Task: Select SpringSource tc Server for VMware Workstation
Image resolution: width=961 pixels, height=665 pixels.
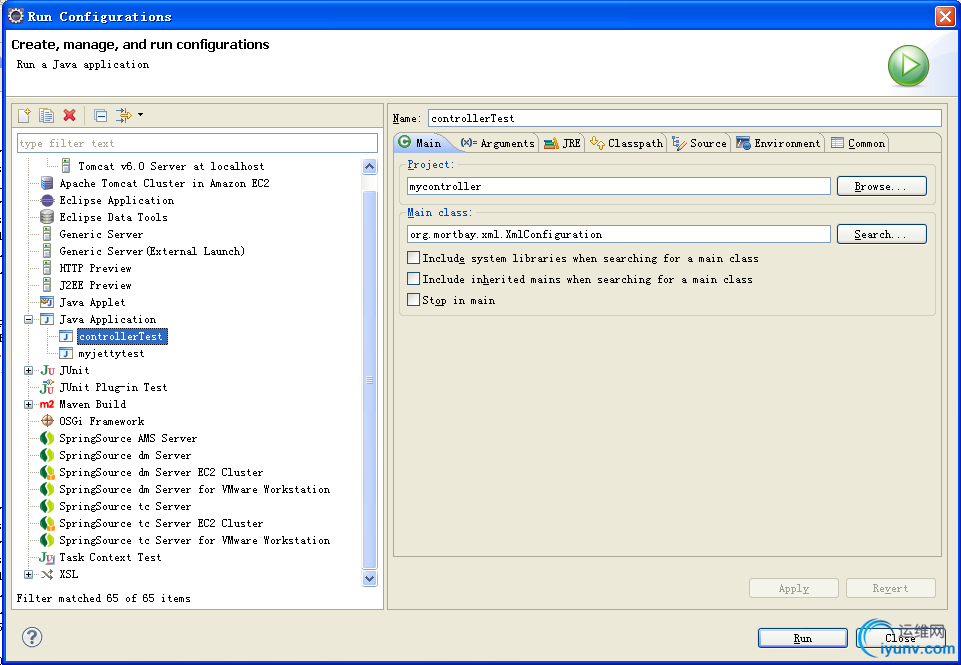Action: 194,540
